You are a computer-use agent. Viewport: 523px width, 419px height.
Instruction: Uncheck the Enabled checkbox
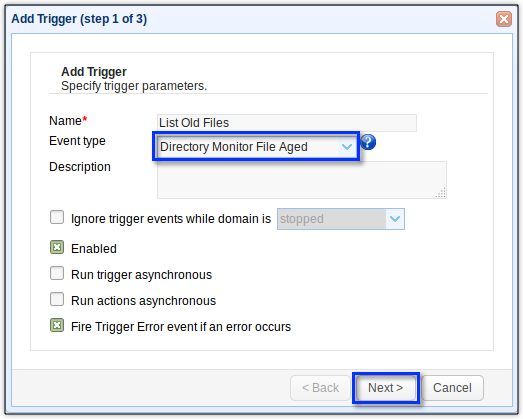[57, 248]
